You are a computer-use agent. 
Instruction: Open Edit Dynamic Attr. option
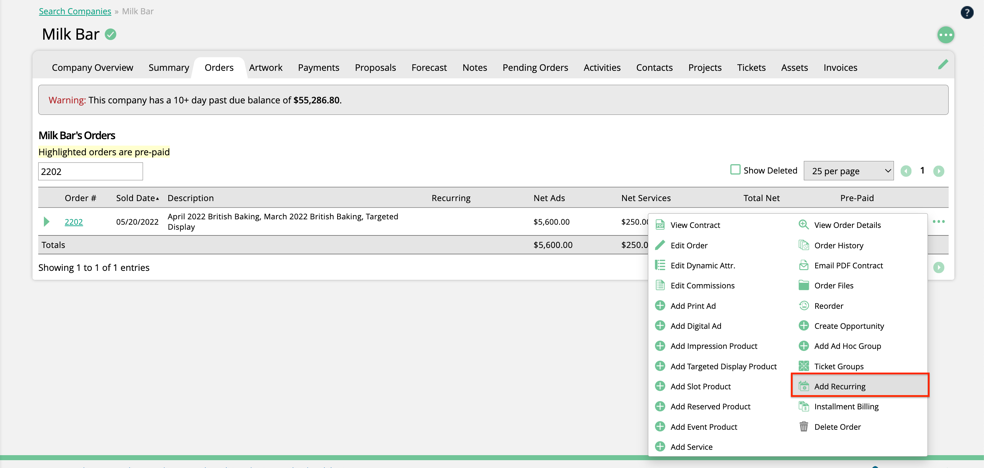[703, 265]
